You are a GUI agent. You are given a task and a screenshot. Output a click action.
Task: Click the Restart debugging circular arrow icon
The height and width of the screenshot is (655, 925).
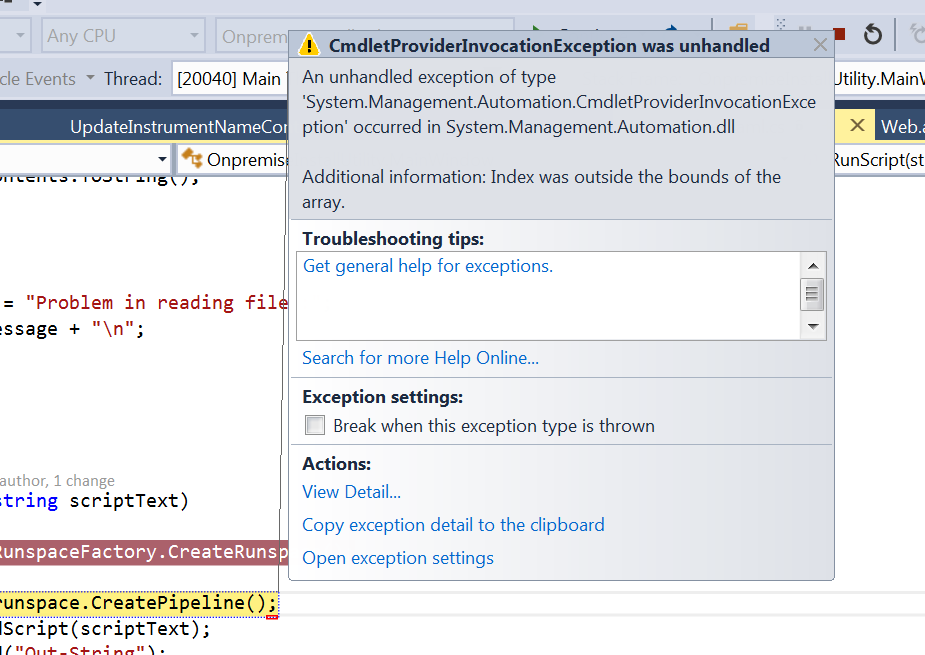pyautogui.click(x=871, y=33)
